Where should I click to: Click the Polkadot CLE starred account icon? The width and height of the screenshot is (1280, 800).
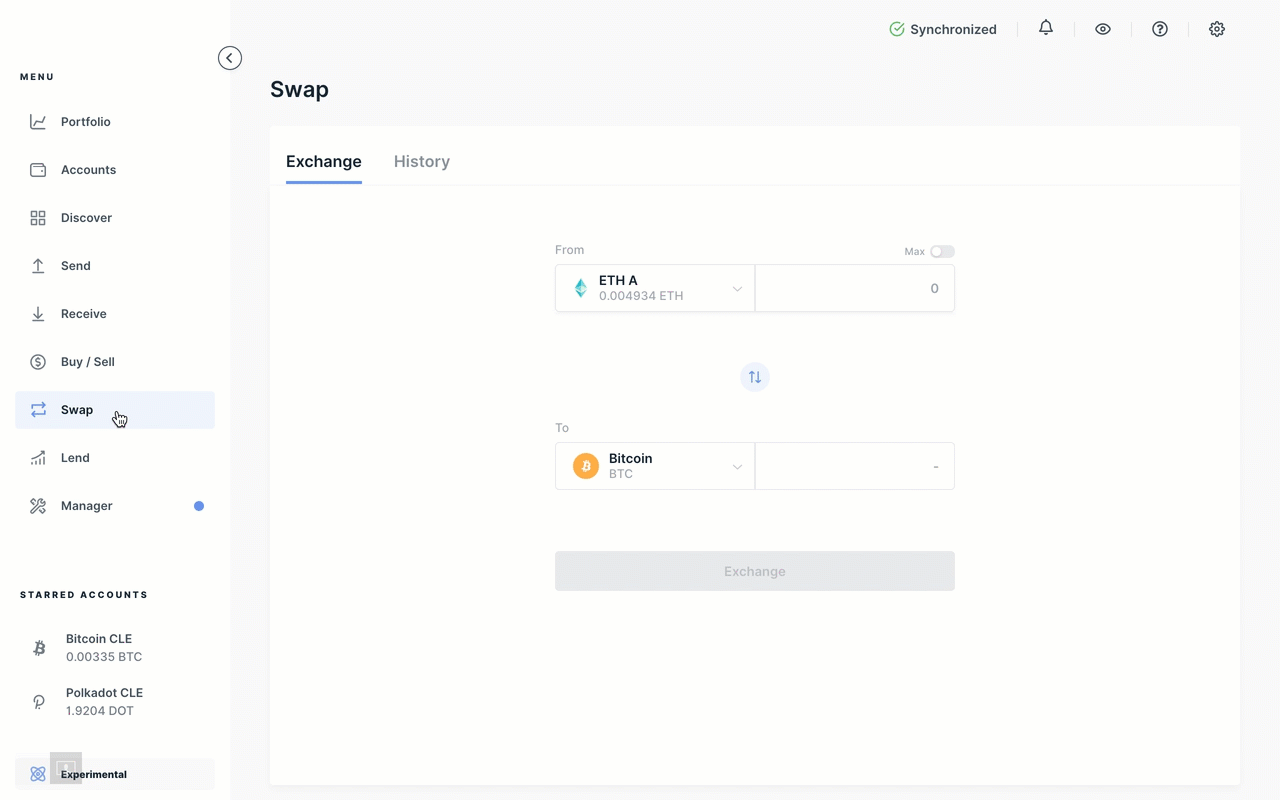point(39,702)
